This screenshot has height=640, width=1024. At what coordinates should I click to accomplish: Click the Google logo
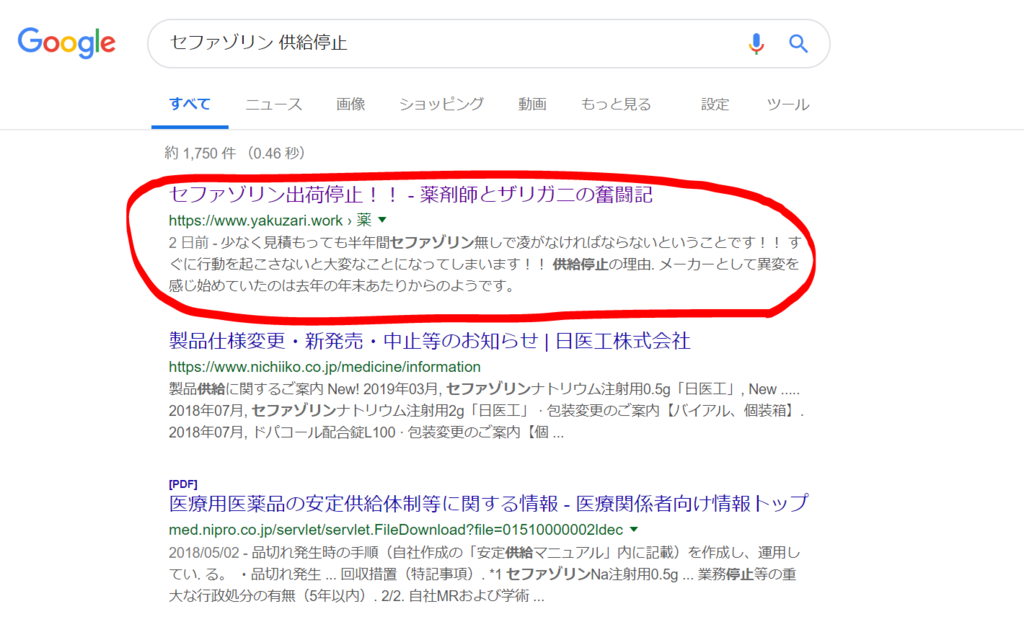66,42
